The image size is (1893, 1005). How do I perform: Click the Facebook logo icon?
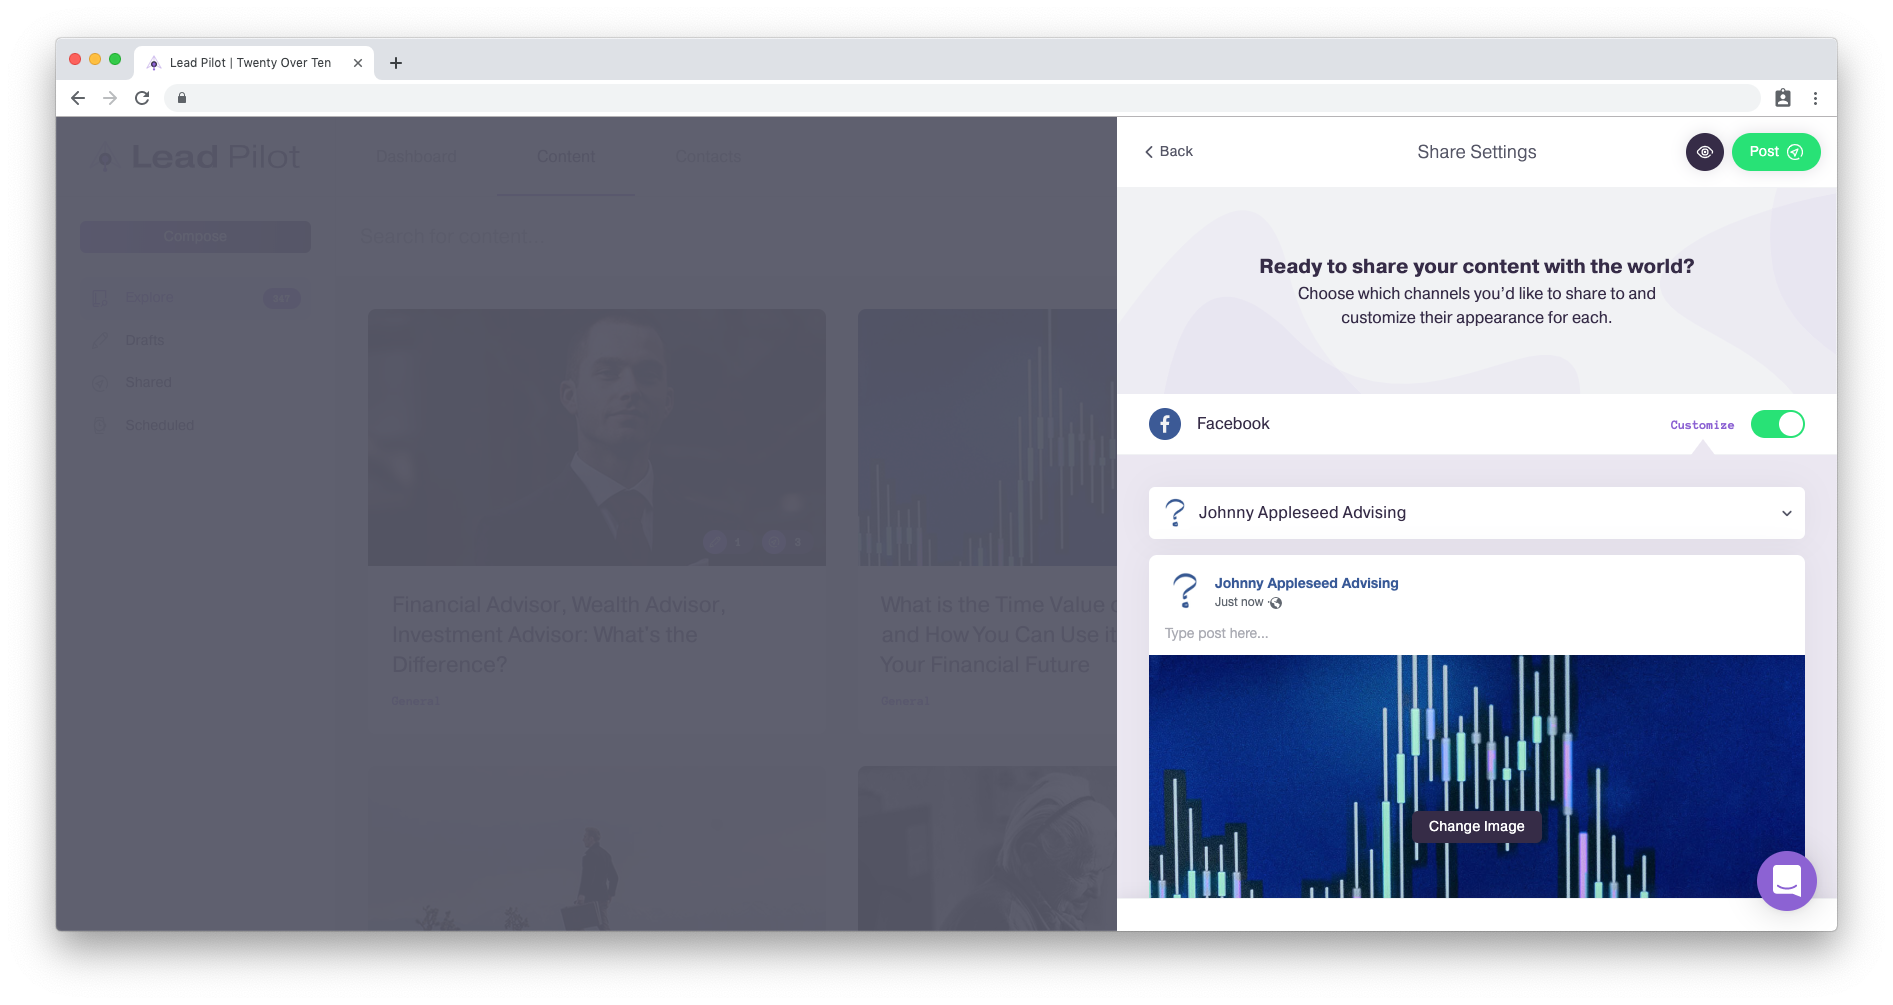(x=1165, y=424)
